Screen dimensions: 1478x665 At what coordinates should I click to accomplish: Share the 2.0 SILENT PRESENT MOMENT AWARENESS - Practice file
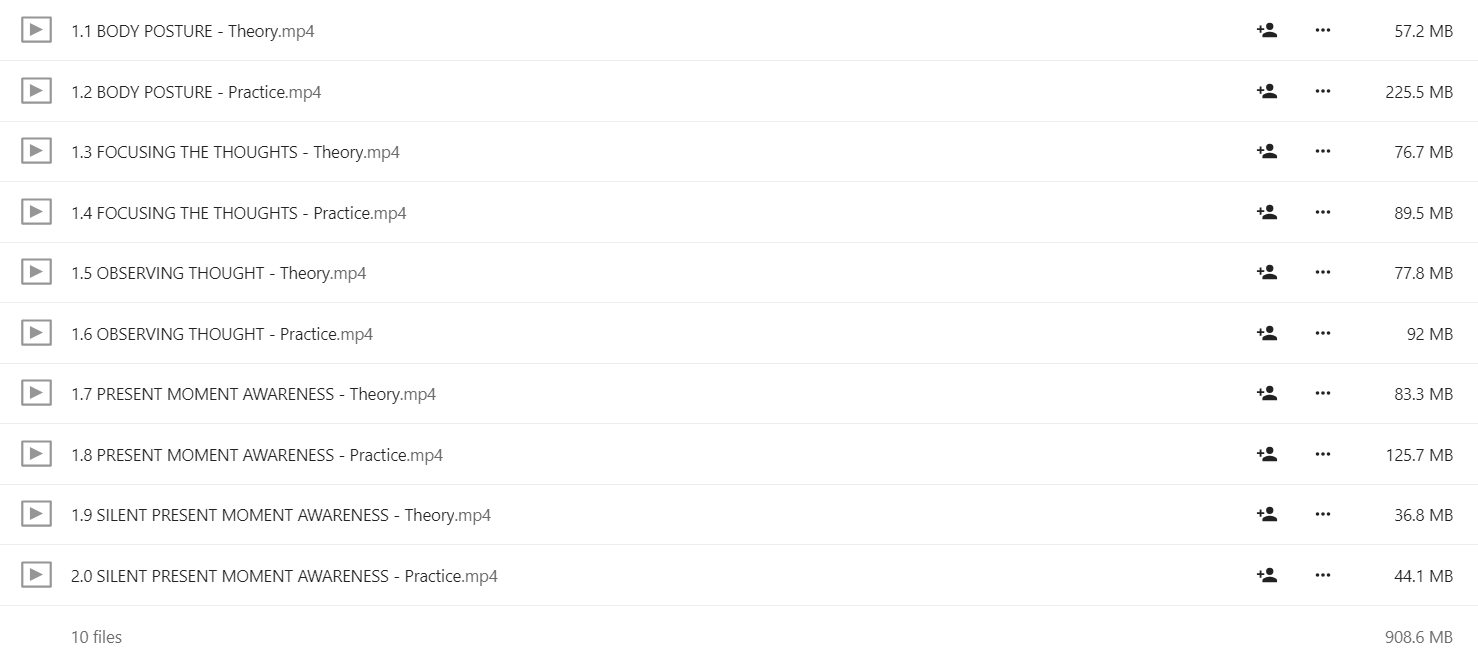tap(1266, 575)
